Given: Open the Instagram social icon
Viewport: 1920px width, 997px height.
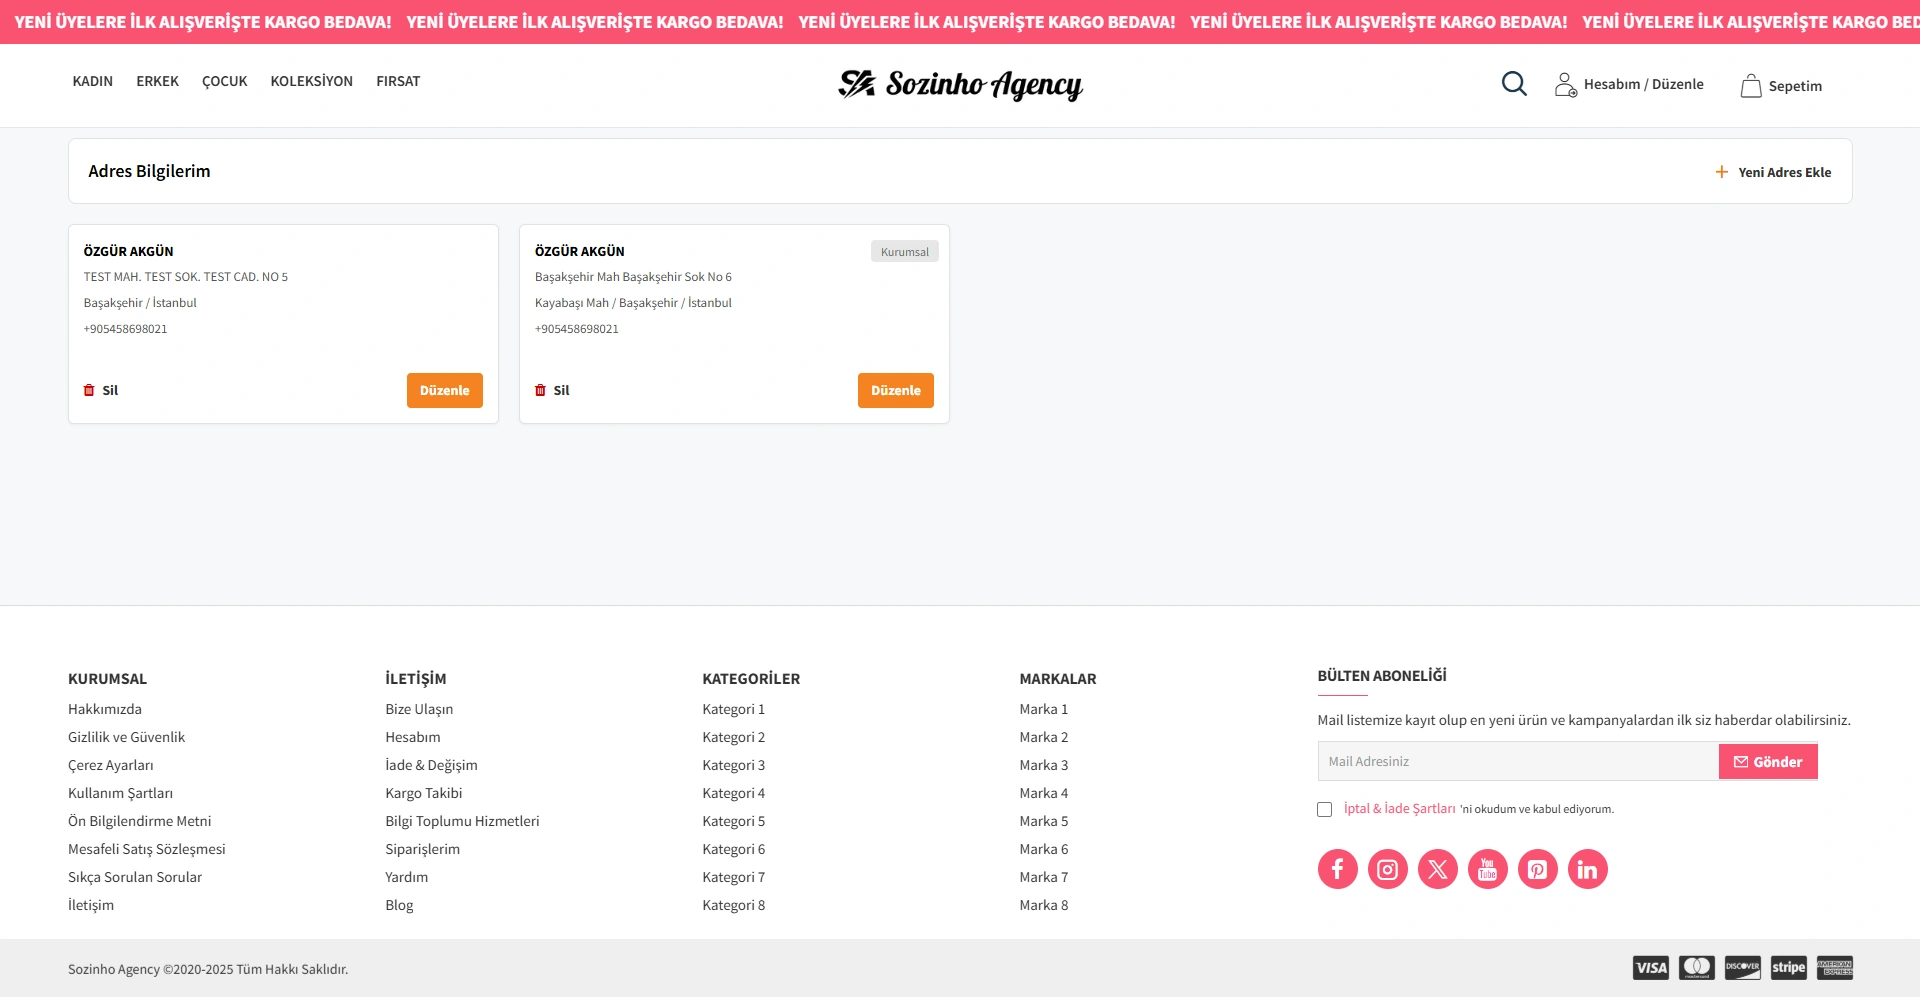Looking at the screenshot, I should tap(1387, 869).
